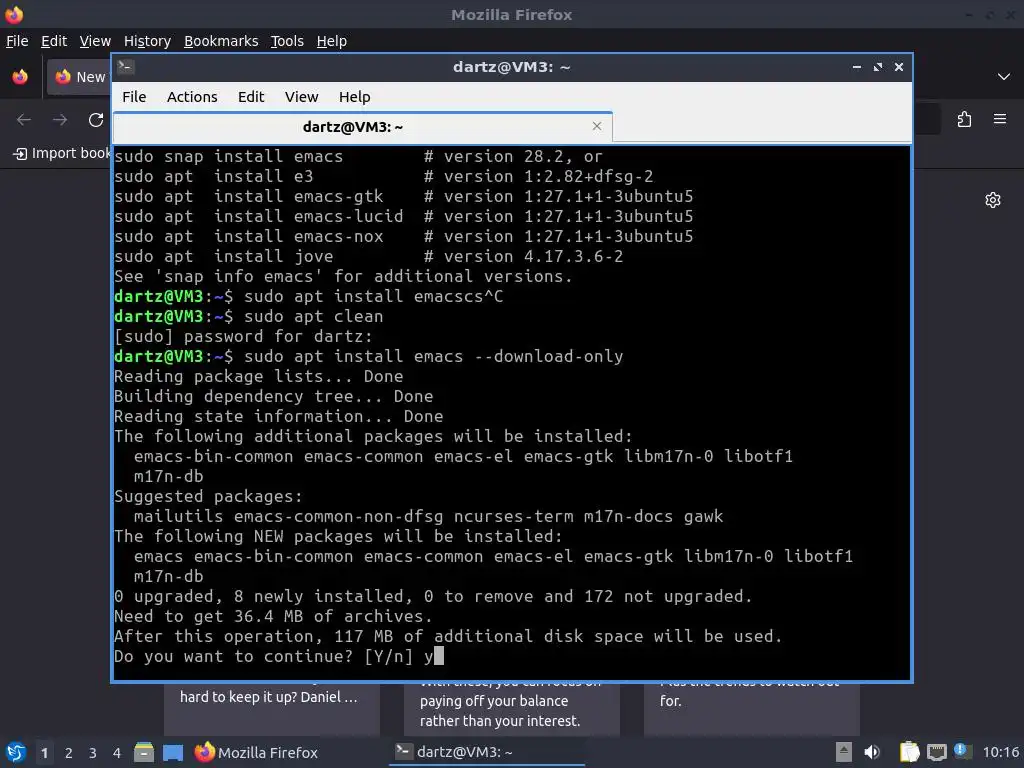Close the dartz@VM3 terminal tab

[x=596, y=126]
